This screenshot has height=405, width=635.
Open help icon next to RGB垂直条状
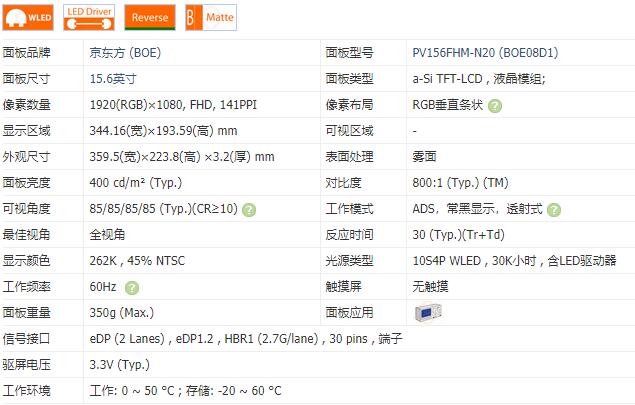click(495, 106)
